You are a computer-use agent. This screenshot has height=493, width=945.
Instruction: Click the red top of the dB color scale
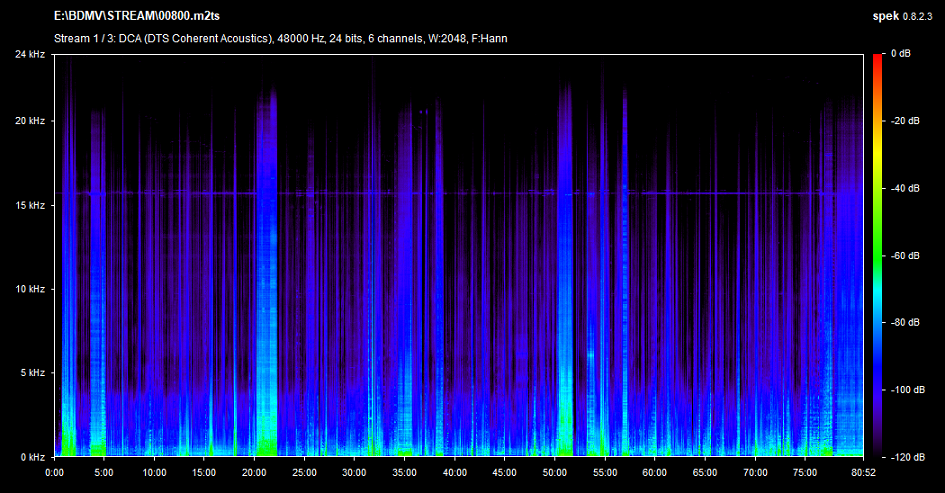[x=877, y=57]
